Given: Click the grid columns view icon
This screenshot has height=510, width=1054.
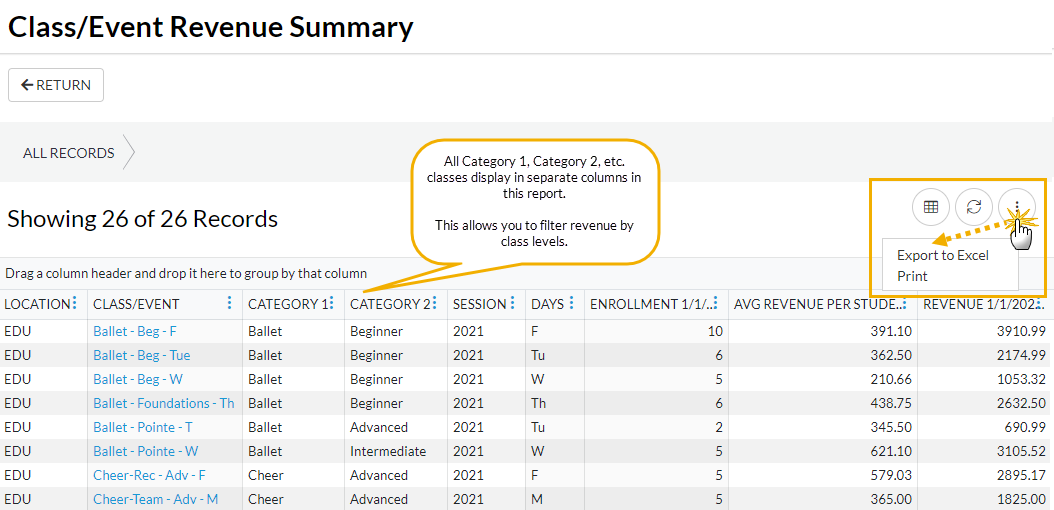Looking at the screenshot, I should pyautogui.click(x=931, y=207).
